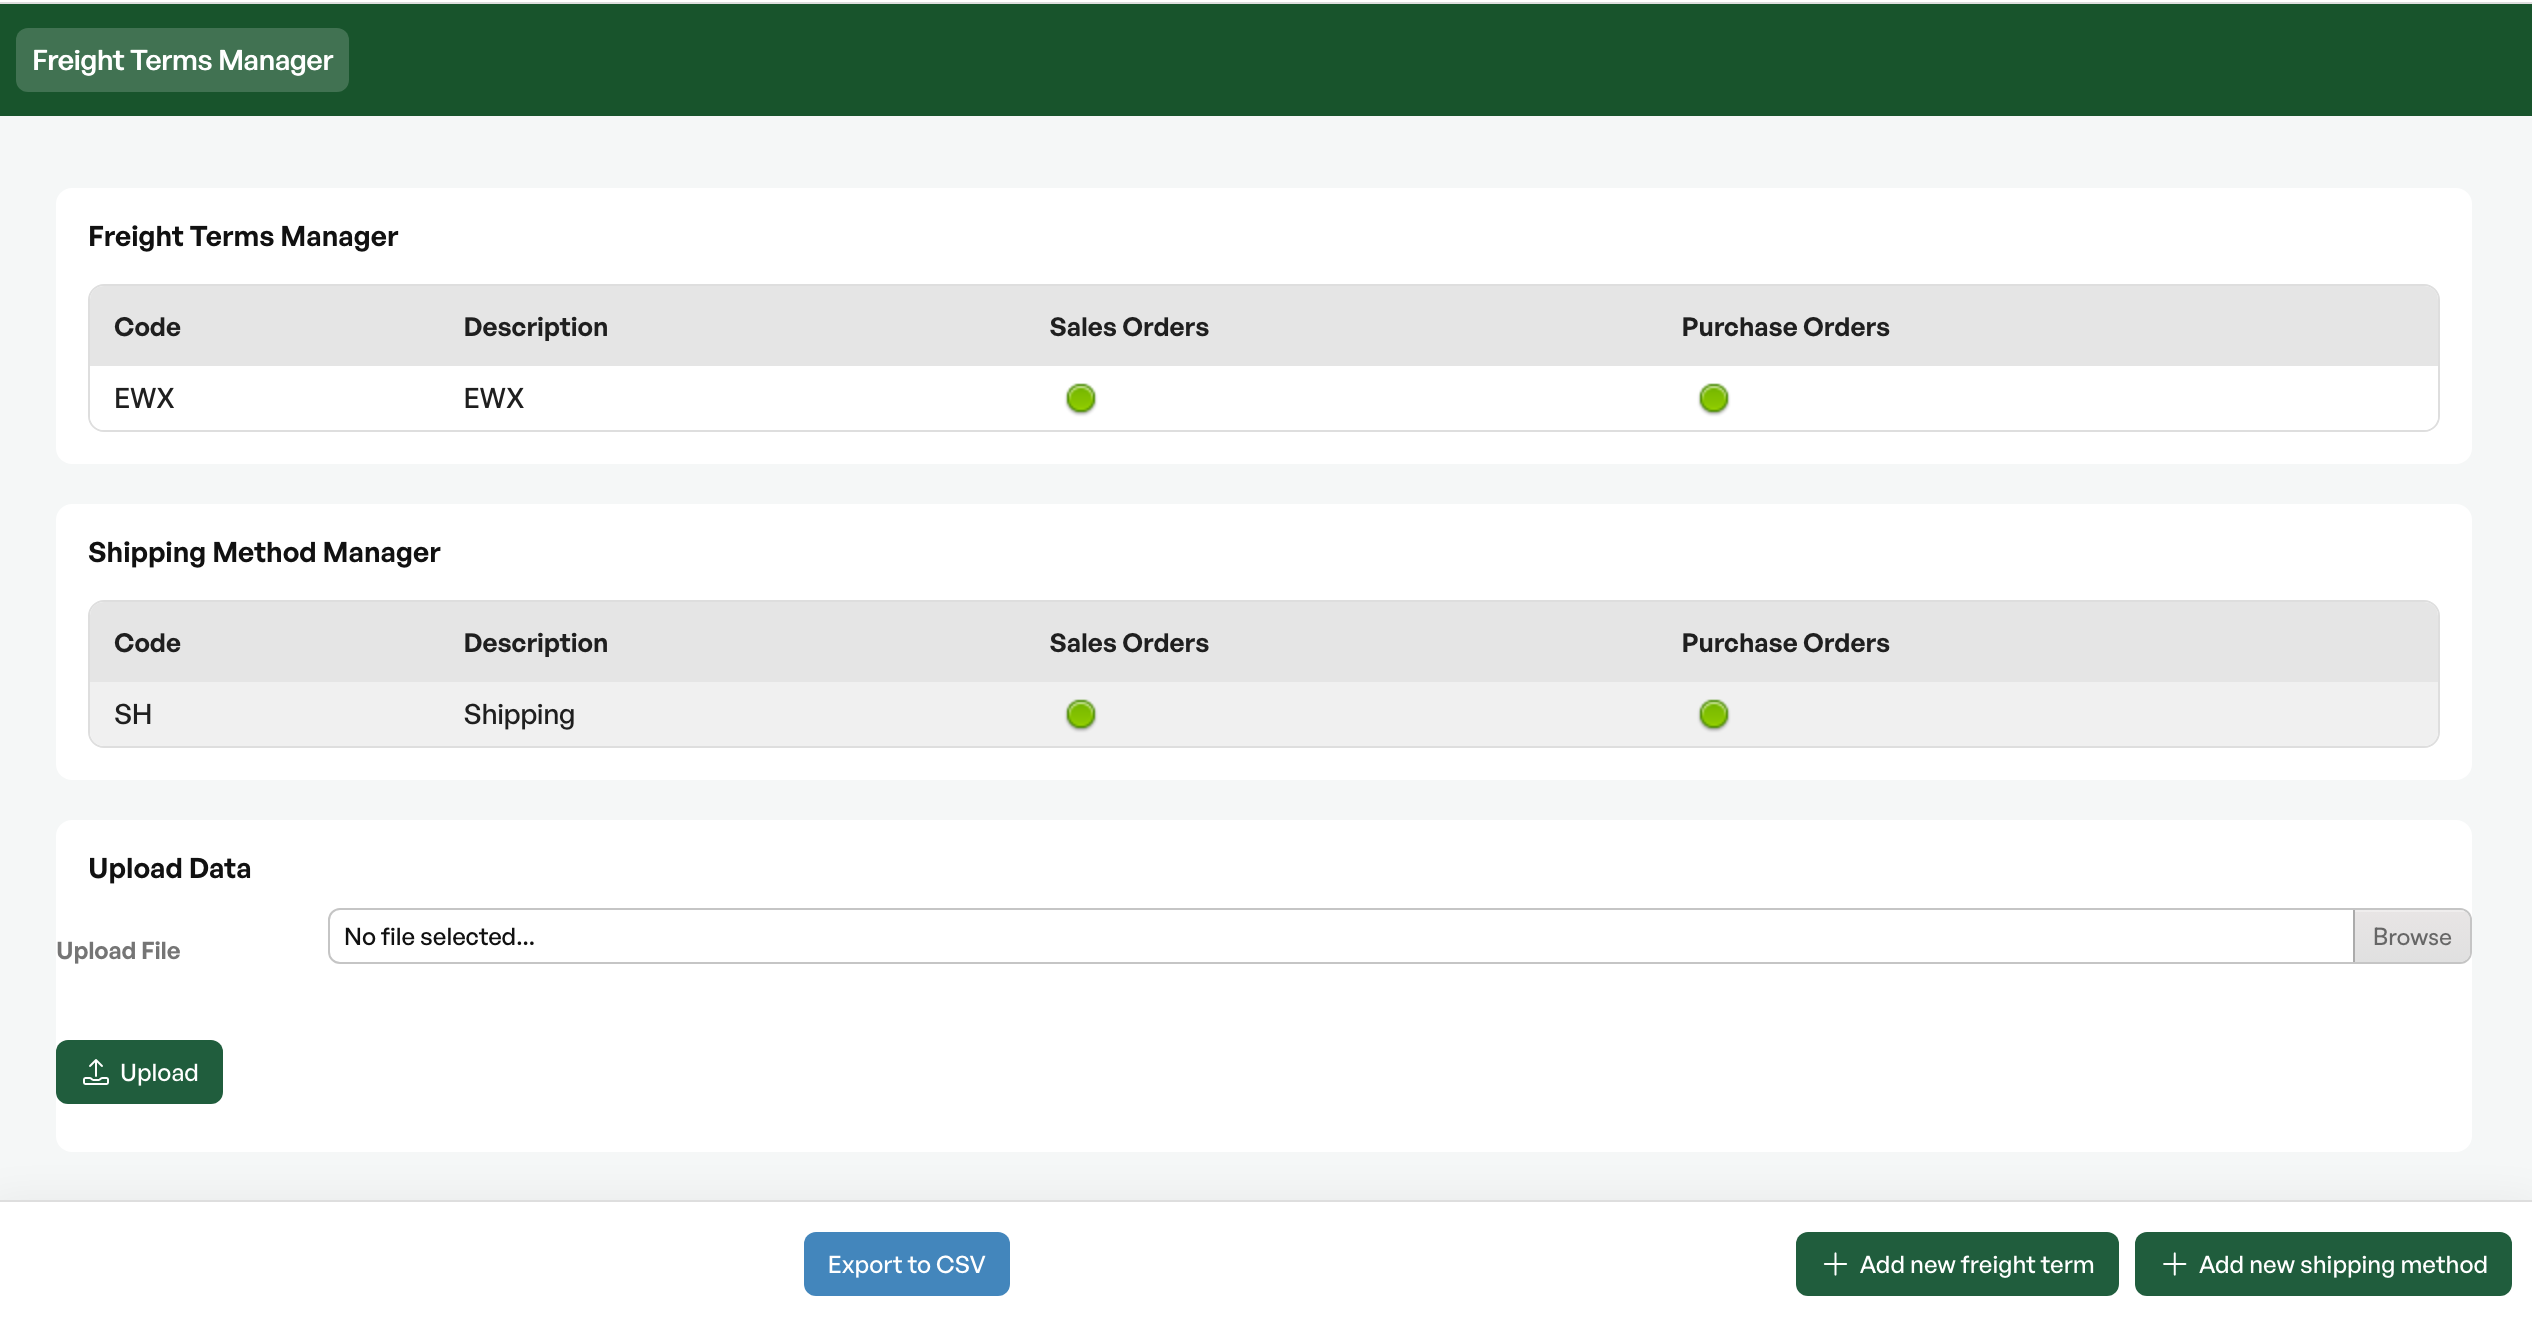Click Sales Orders header in Freight Terms table
The image size is (2532, 1318).
click(1129, 327)
